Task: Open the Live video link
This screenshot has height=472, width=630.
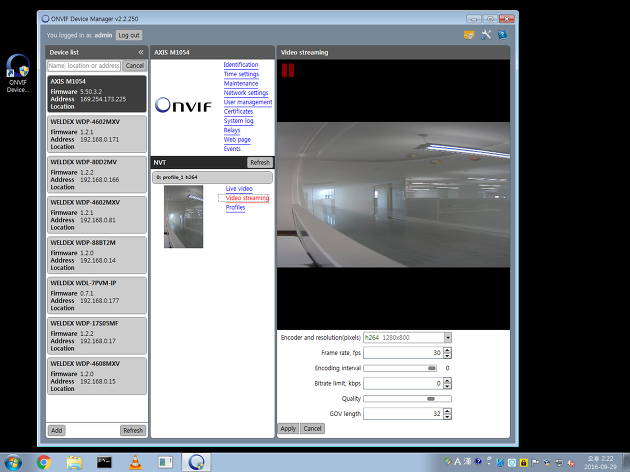Action: pyautogui.click(x=239, y=188)
